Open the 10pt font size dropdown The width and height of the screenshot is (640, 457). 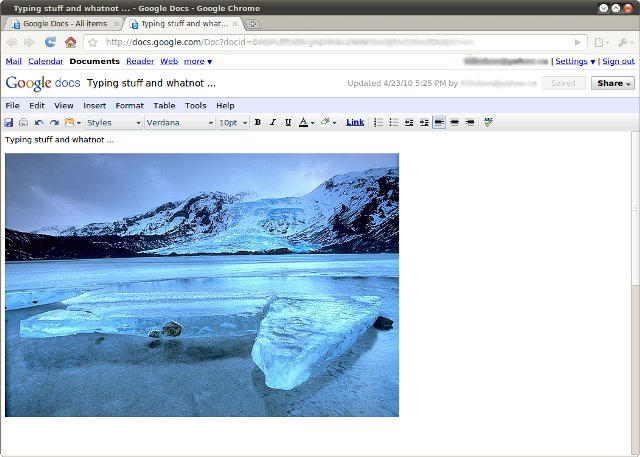pyautogui.click(x=233, y=122)
